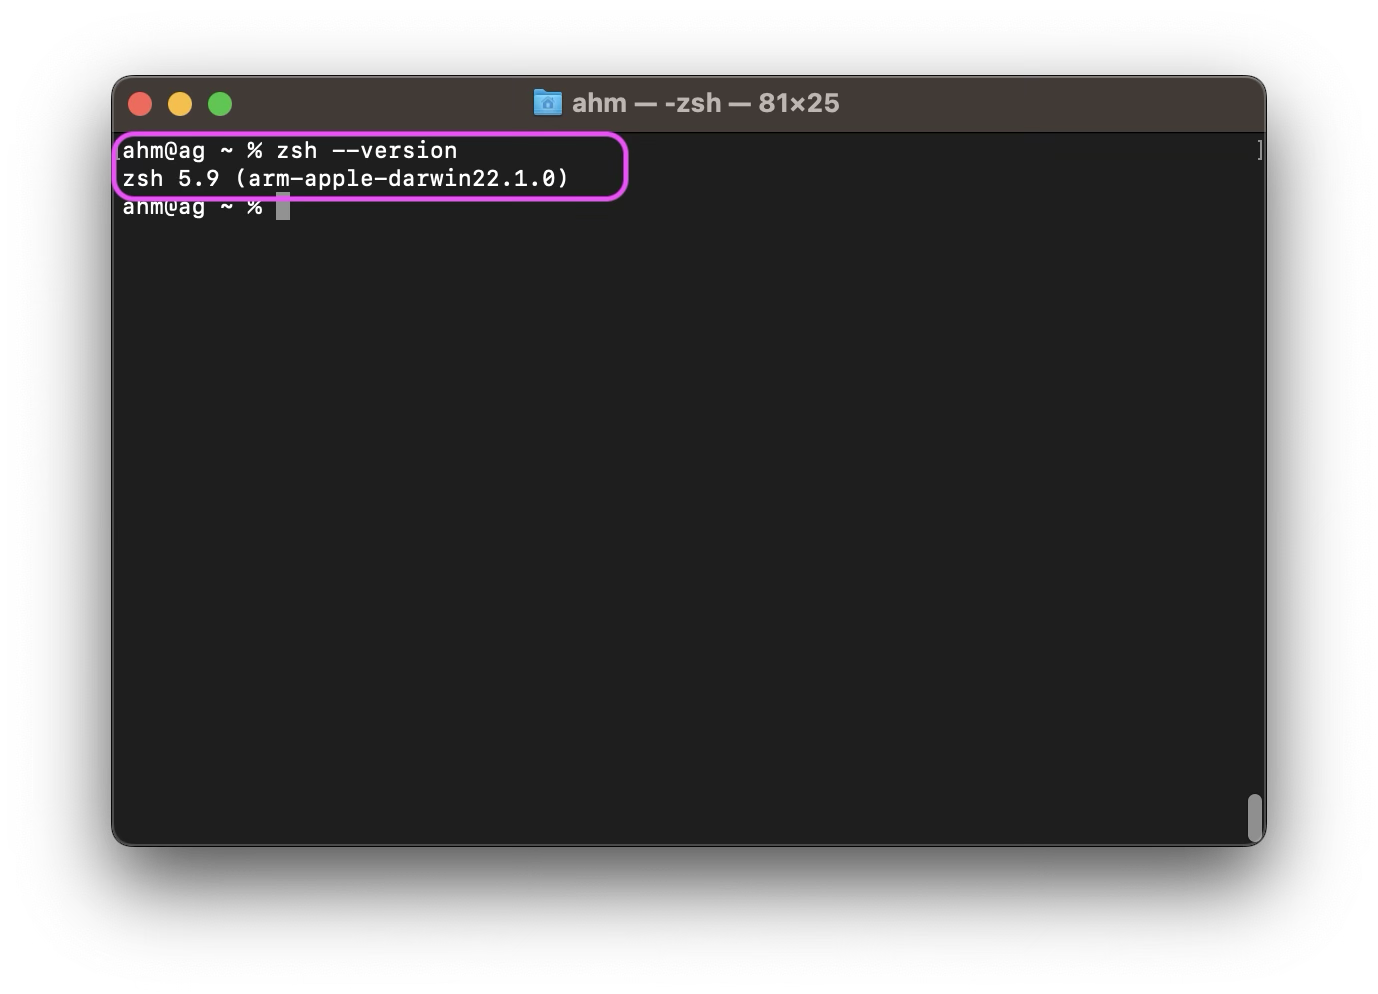Click the green full-screen traffic light button

pyautogui.click(x=220, y=103)
